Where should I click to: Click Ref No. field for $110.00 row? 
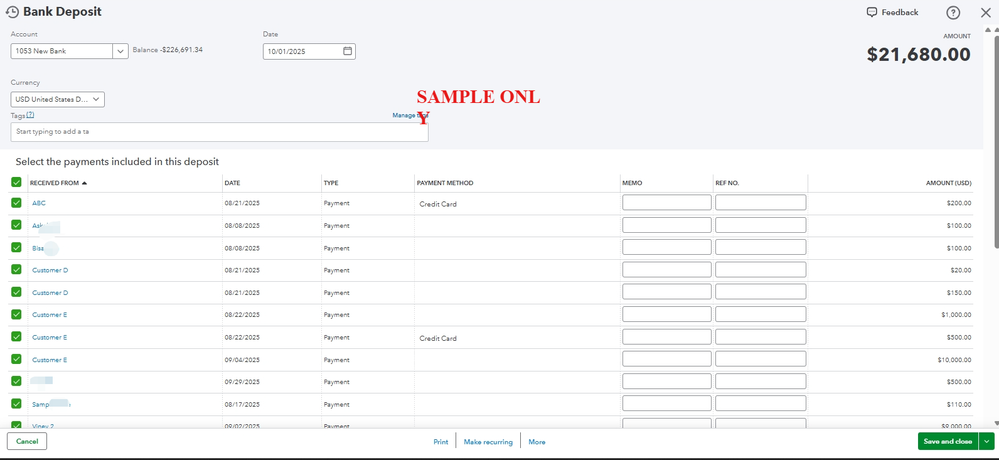coord(760,403)
